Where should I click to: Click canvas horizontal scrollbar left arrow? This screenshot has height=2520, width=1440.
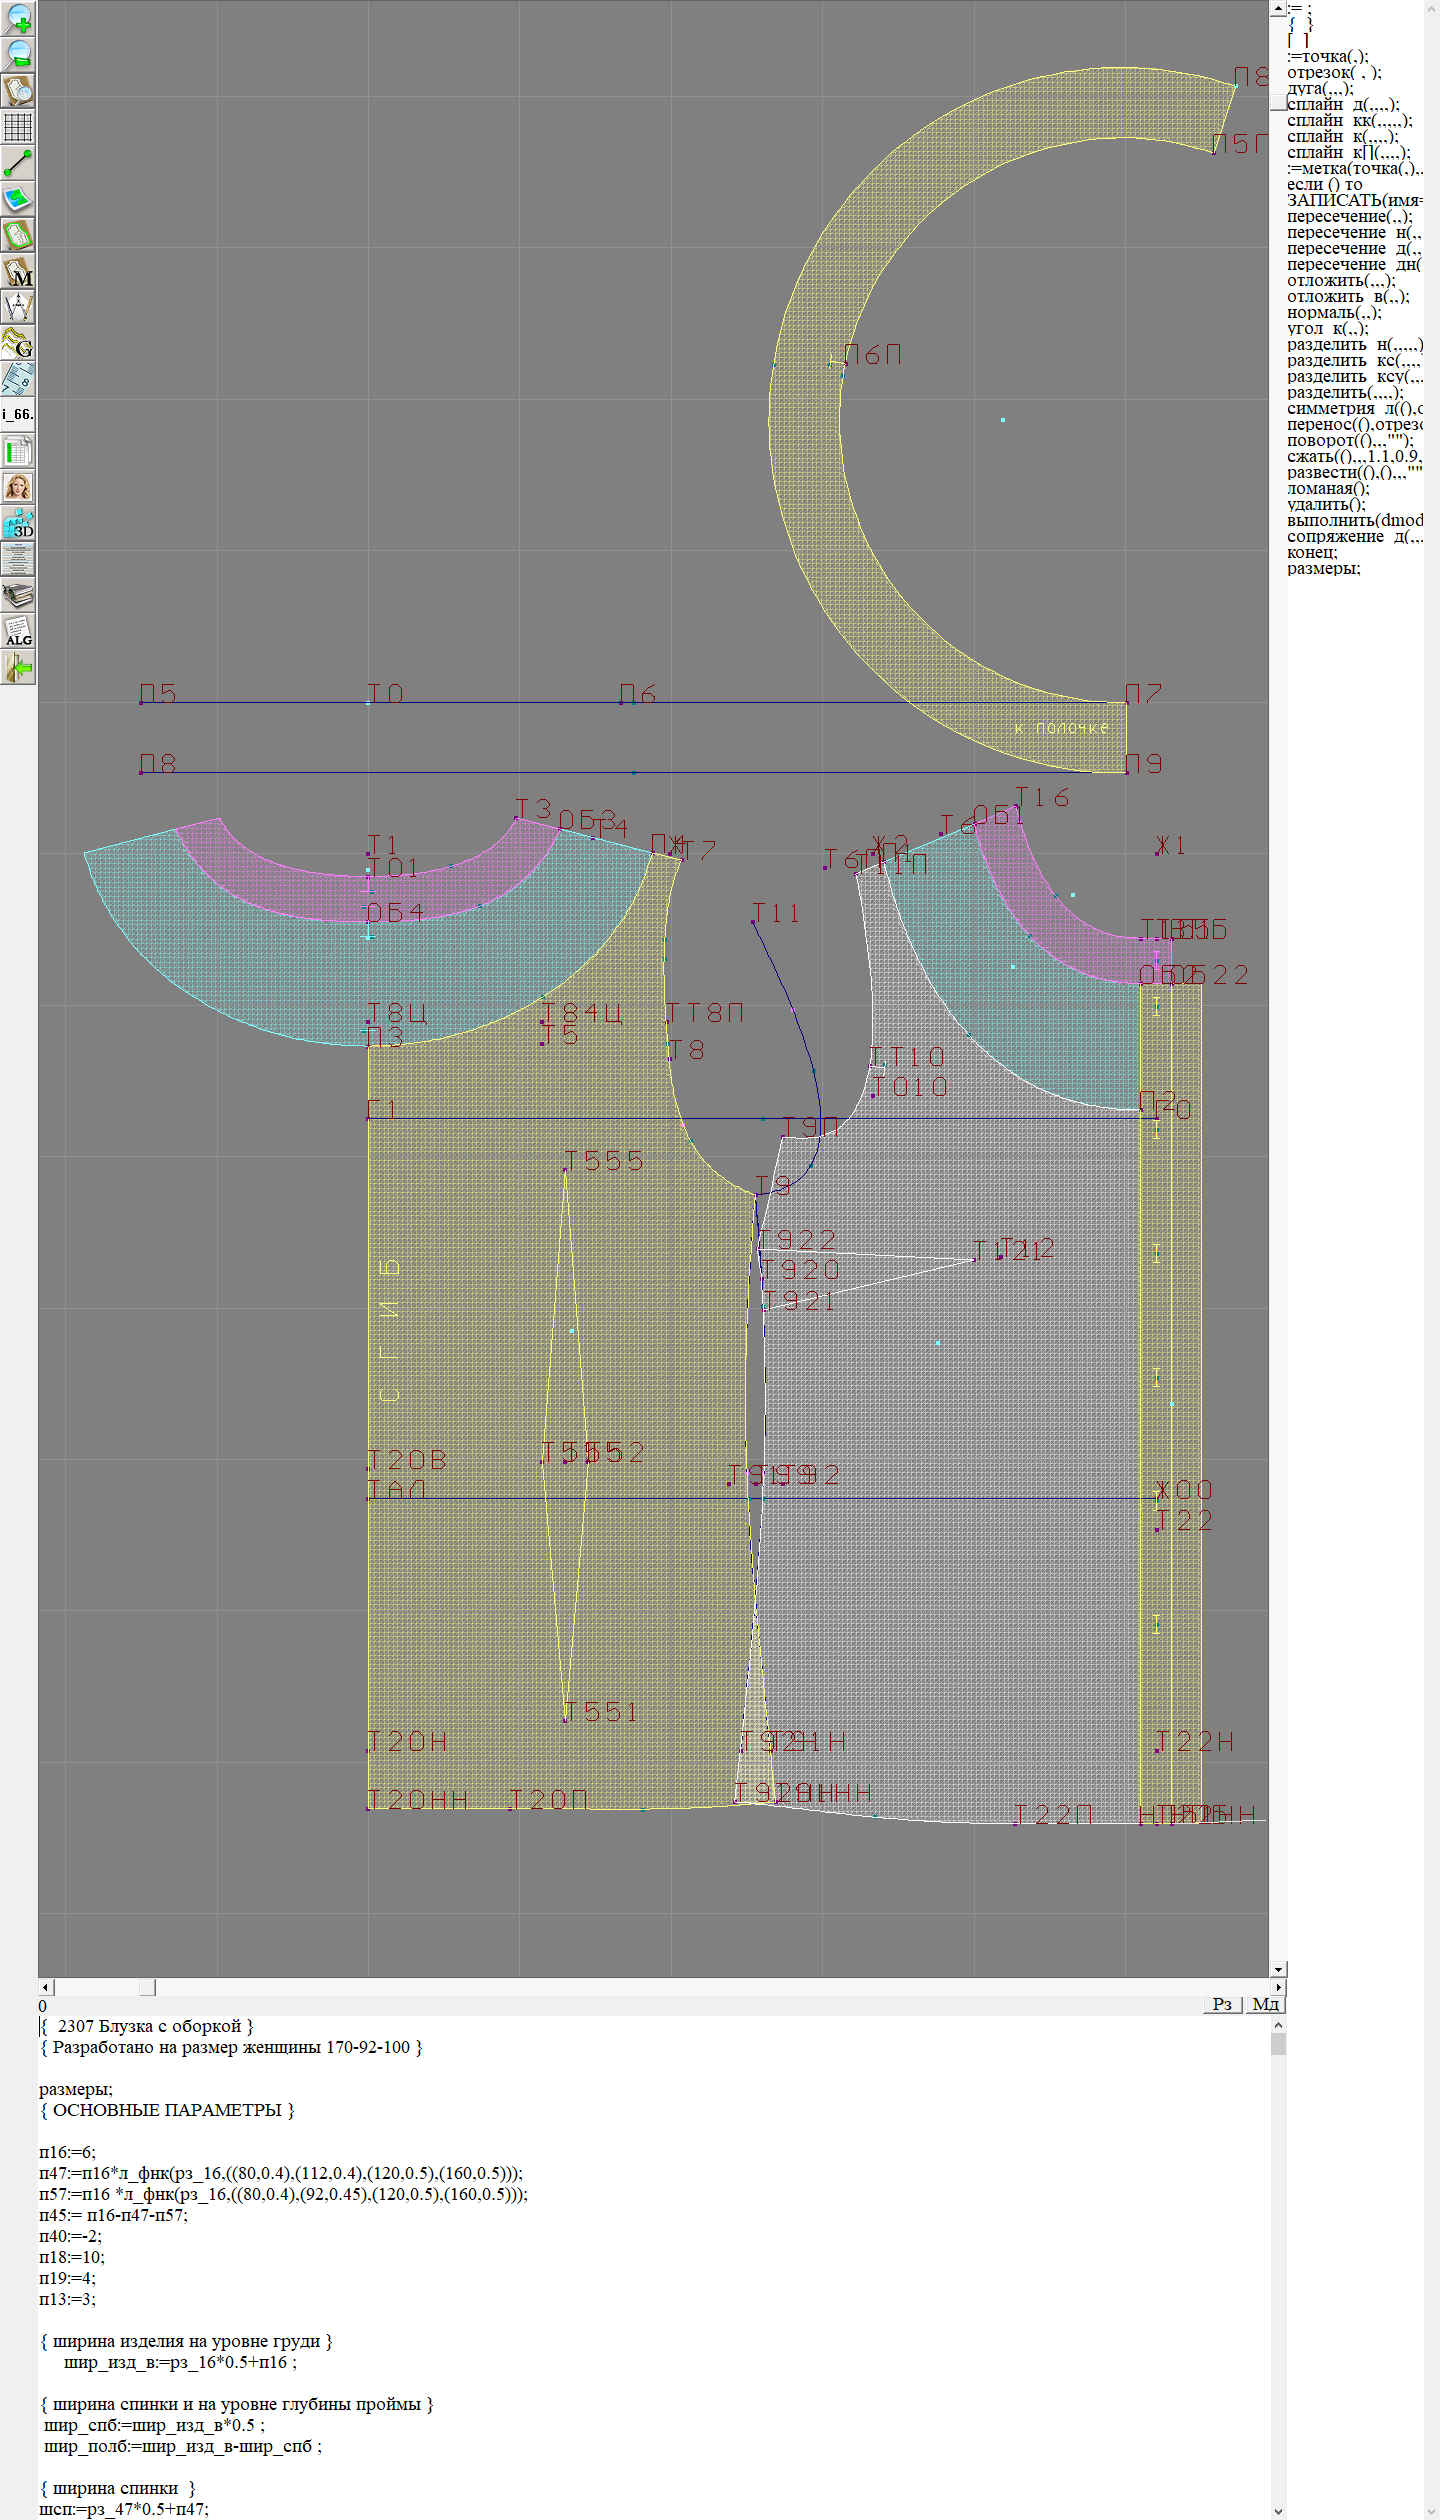pyautogui.click(x=45, y=1987)
